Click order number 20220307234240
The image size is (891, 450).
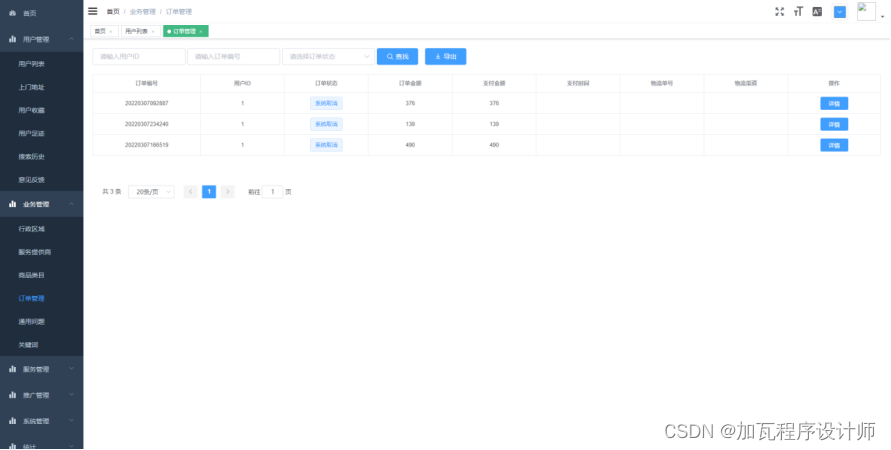[x=147, y=124]
